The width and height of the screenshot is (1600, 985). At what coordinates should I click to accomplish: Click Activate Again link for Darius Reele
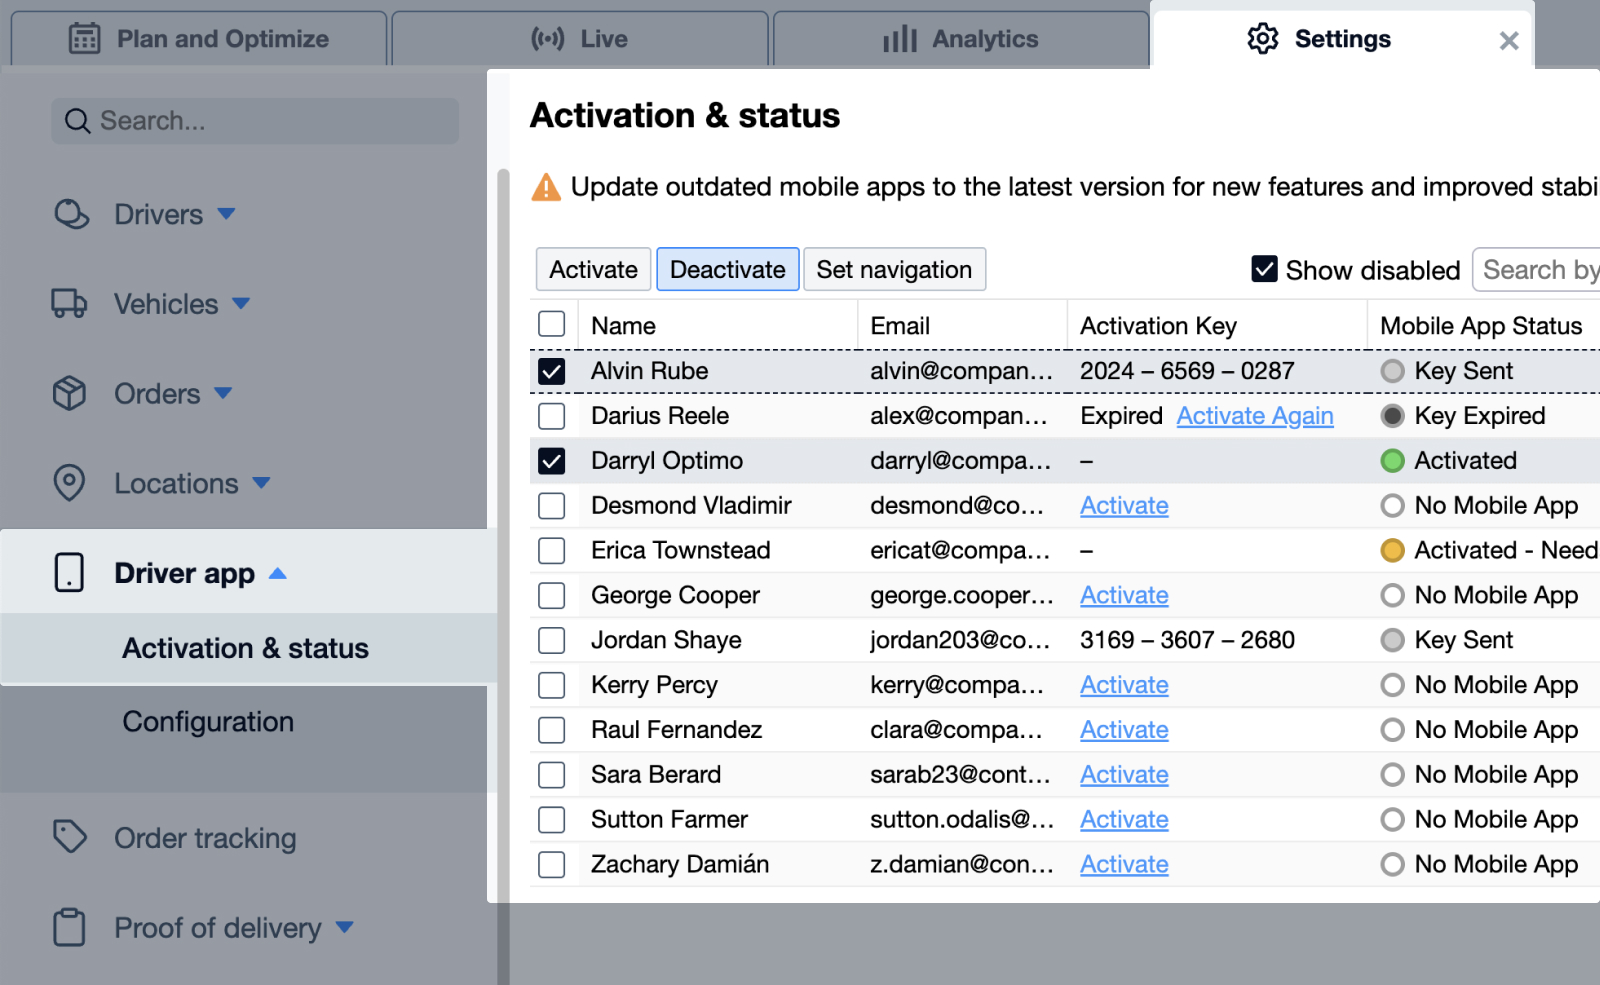1255,416
